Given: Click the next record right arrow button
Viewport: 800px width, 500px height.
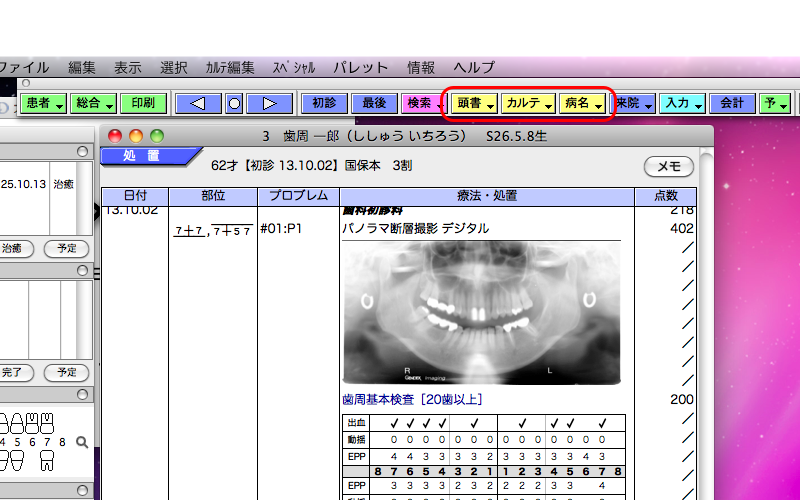Looking at the screenshot, I should [x=269, y=103].
